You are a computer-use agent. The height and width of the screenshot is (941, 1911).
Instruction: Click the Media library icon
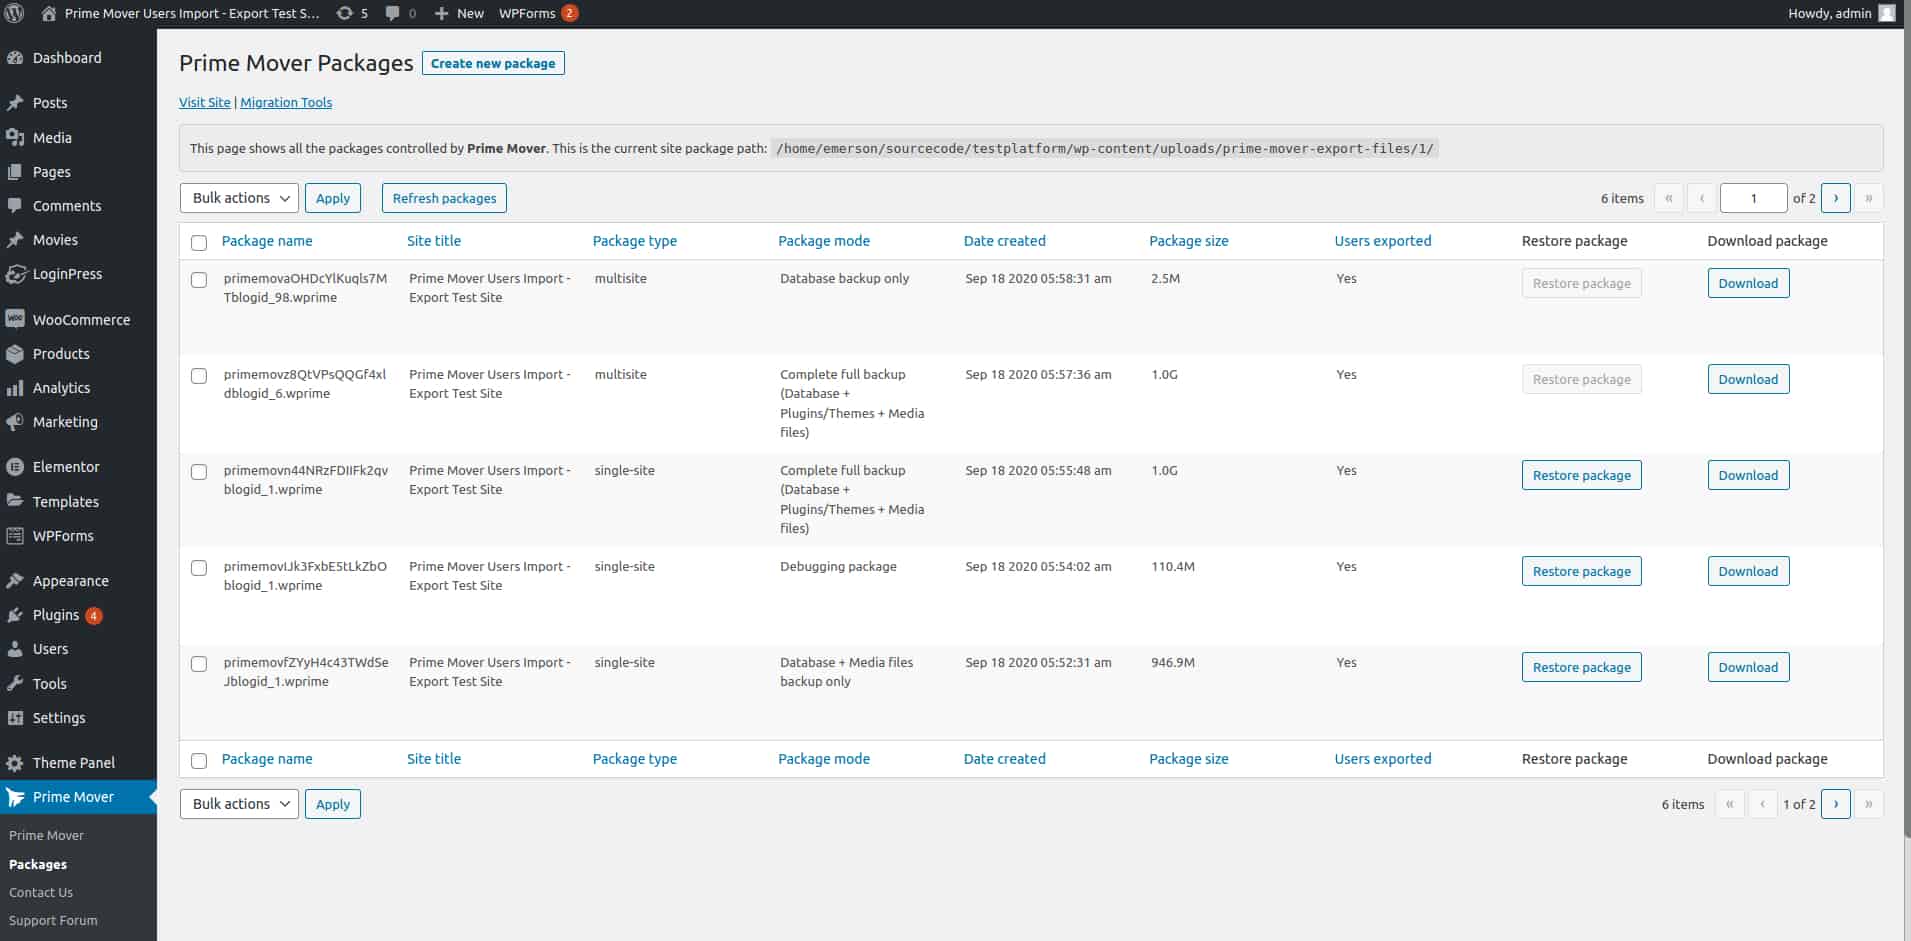(x=15, y=138)
